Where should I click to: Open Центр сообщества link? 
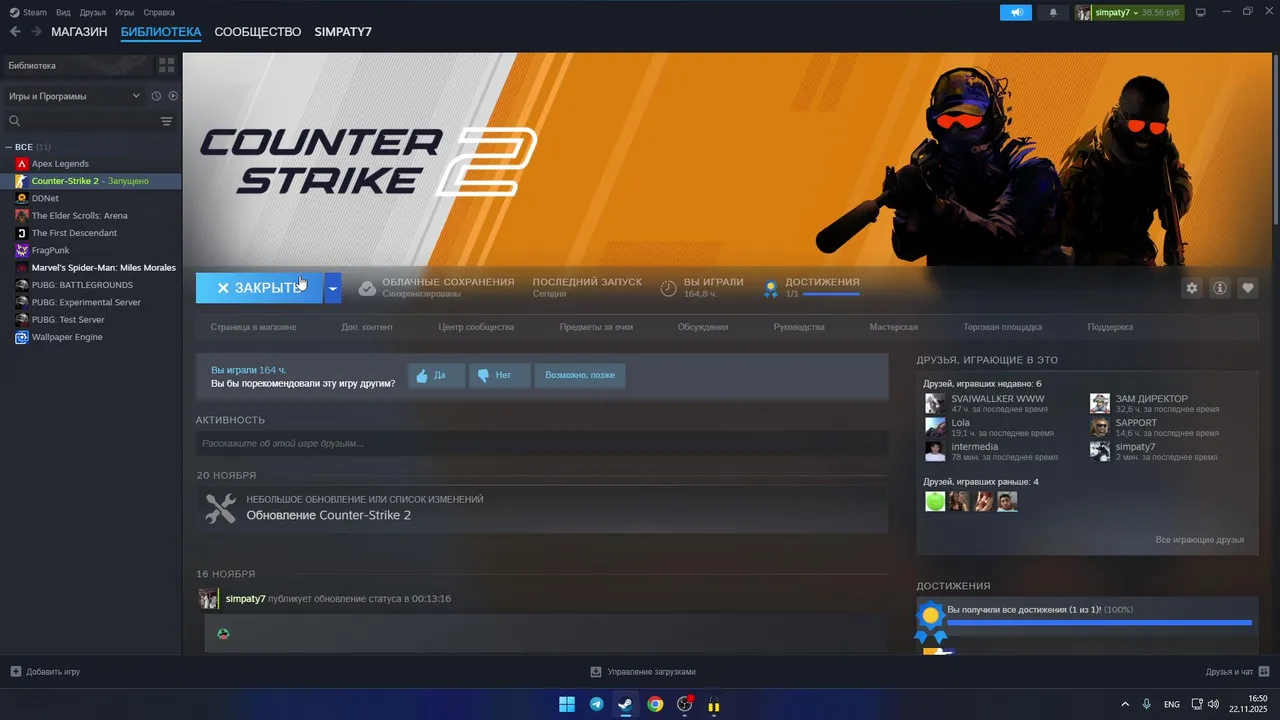(x=476, y=327)
